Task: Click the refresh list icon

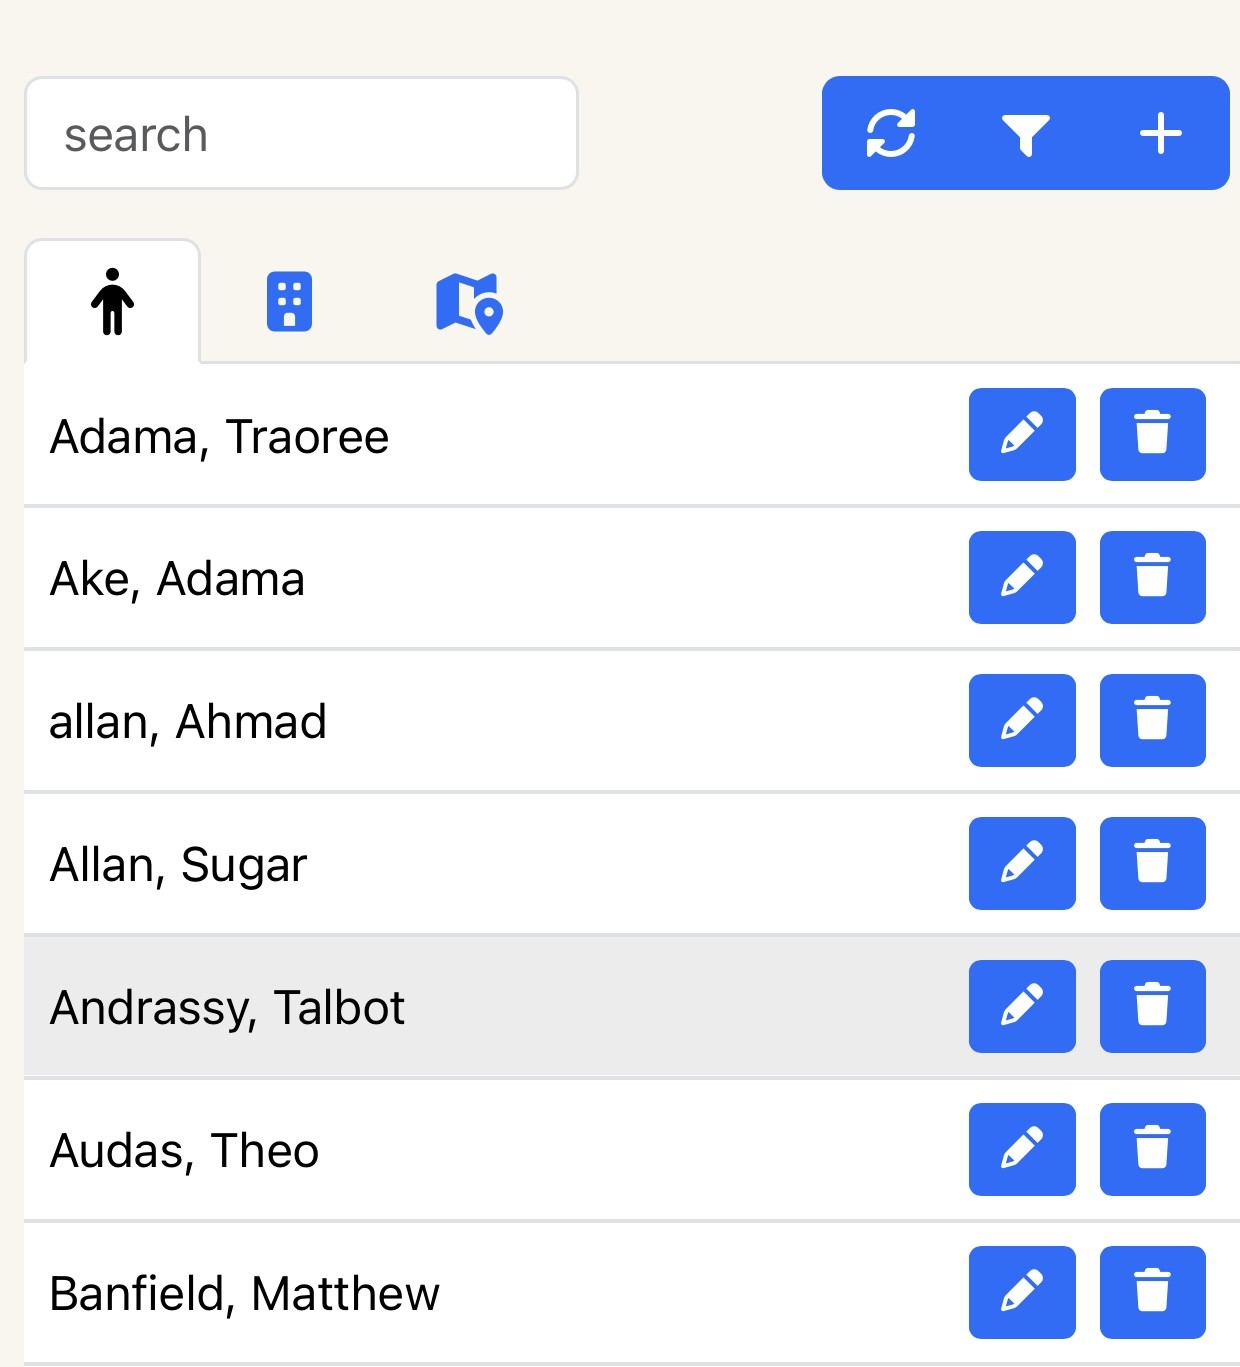Action: (x=891, y=133)
